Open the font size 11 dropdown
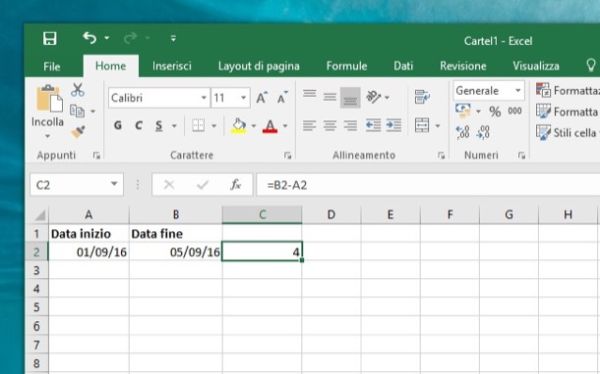The width and height of the screenshot is (600, 374). tap(243, 98)
